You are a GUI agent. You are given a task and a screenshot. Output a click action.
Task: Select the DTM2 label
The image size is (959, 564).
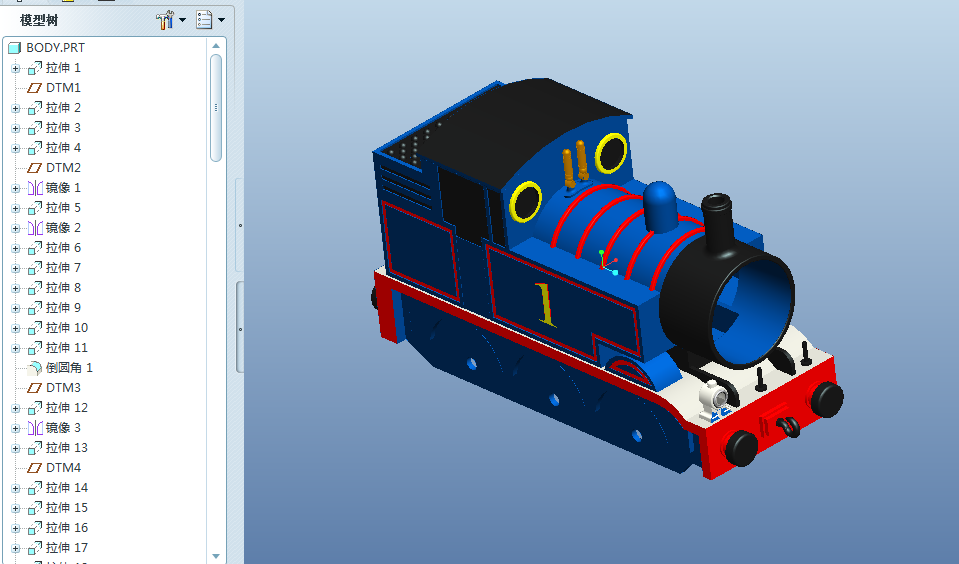pos(64,168)
